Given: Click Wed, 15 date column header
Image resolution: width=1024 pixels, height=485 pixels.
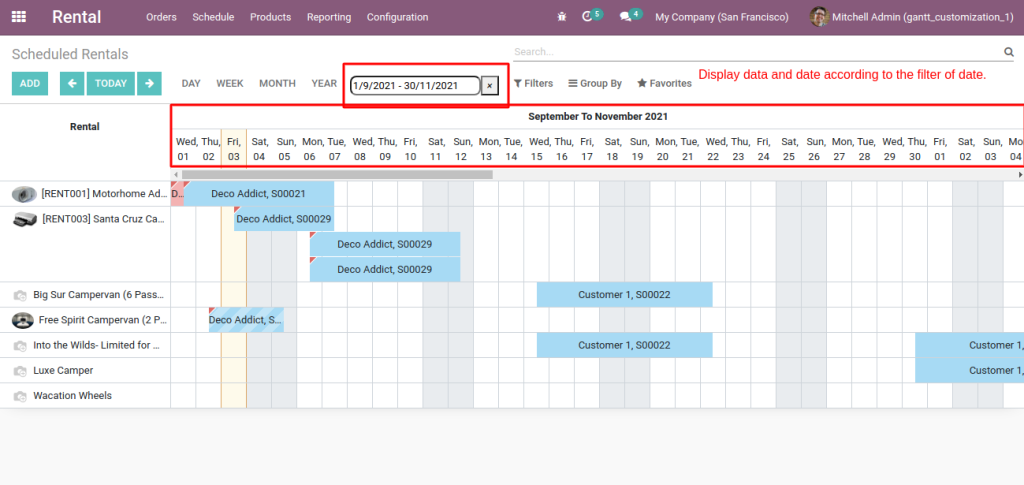Looking at the screenshot, I should click(x=537, y=149).
